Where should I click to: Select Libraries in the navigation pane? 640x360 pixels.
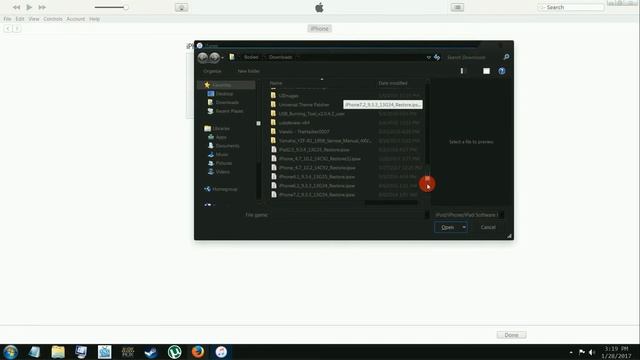[x=221, y=128]
